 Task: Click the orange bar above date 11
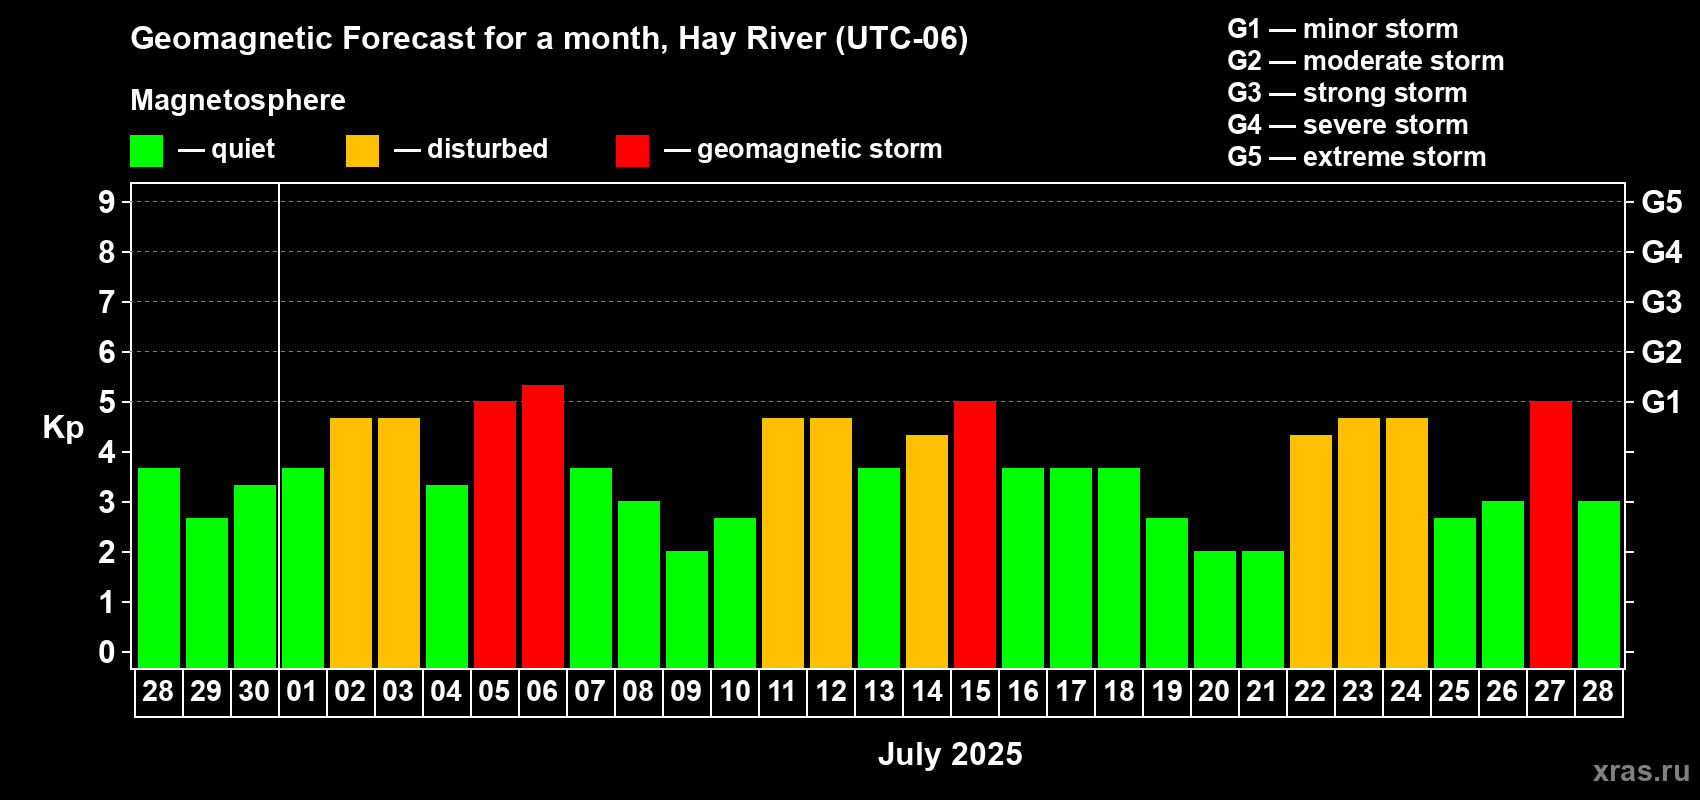pos(783,543)
